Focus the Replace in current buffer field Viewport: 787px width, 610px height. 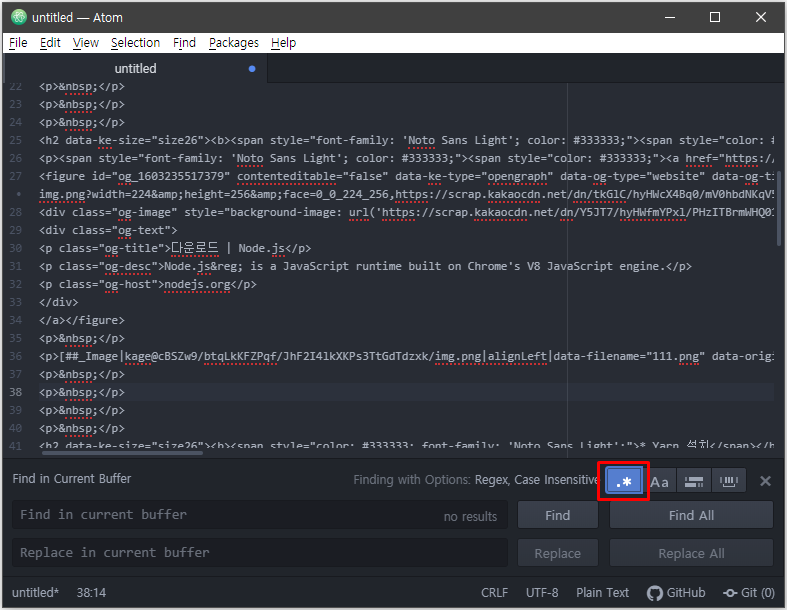click(259, 553)
